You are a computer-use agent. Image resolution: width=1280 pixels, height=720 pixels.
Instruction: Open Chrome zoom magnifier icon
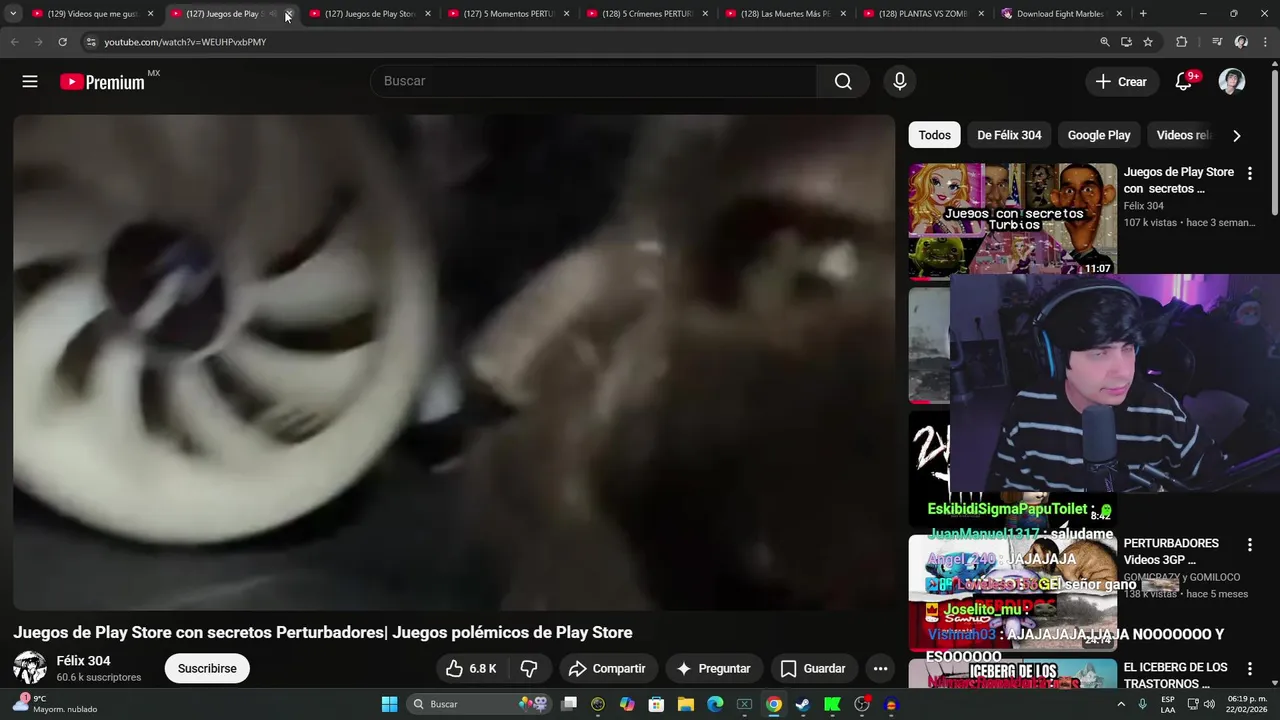point(1105,42)
